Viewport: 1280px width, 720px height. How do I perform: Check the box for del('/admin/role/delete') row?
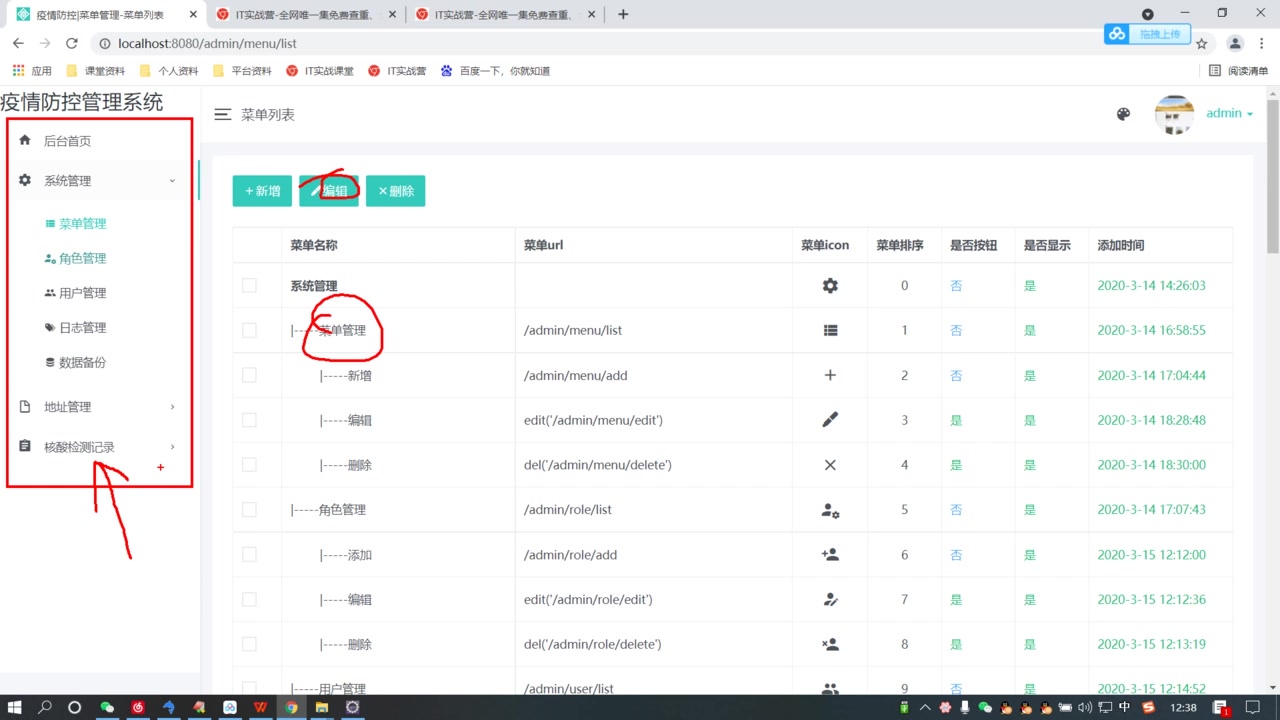point(249,644)
